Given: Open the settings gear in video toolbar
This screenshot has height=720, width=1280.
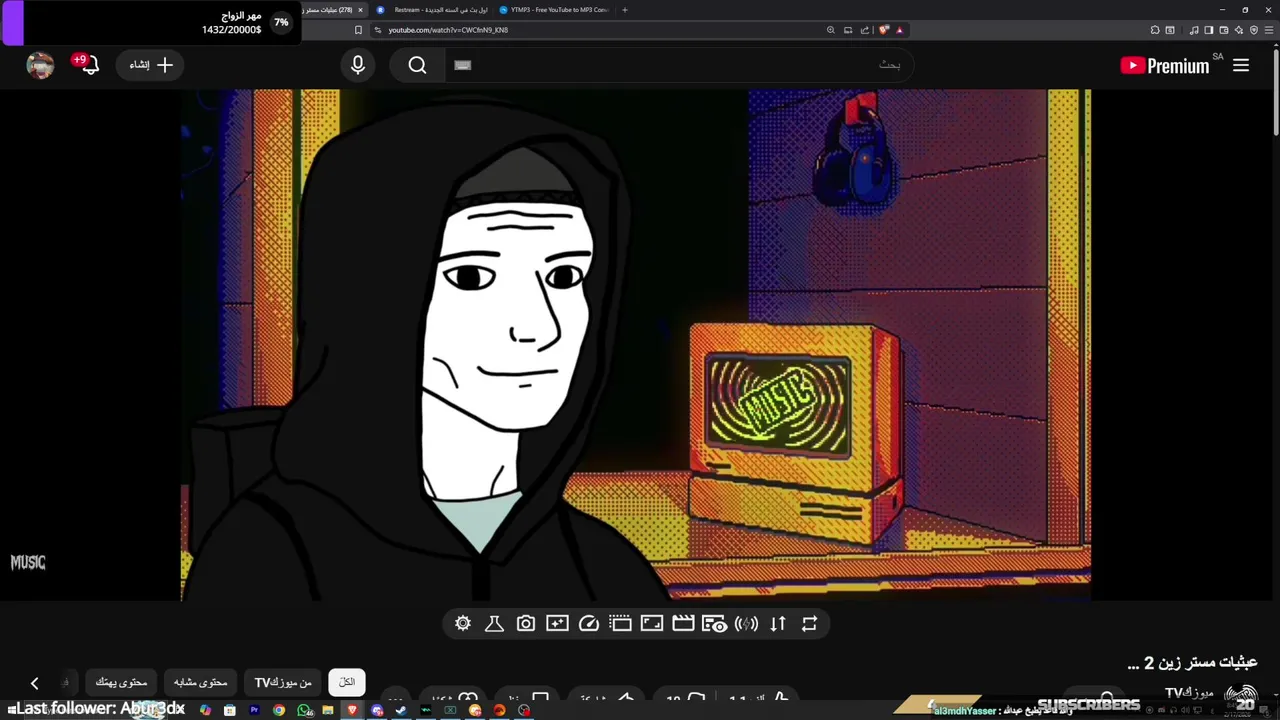Looking at the screenshot, I should (463, 624).
